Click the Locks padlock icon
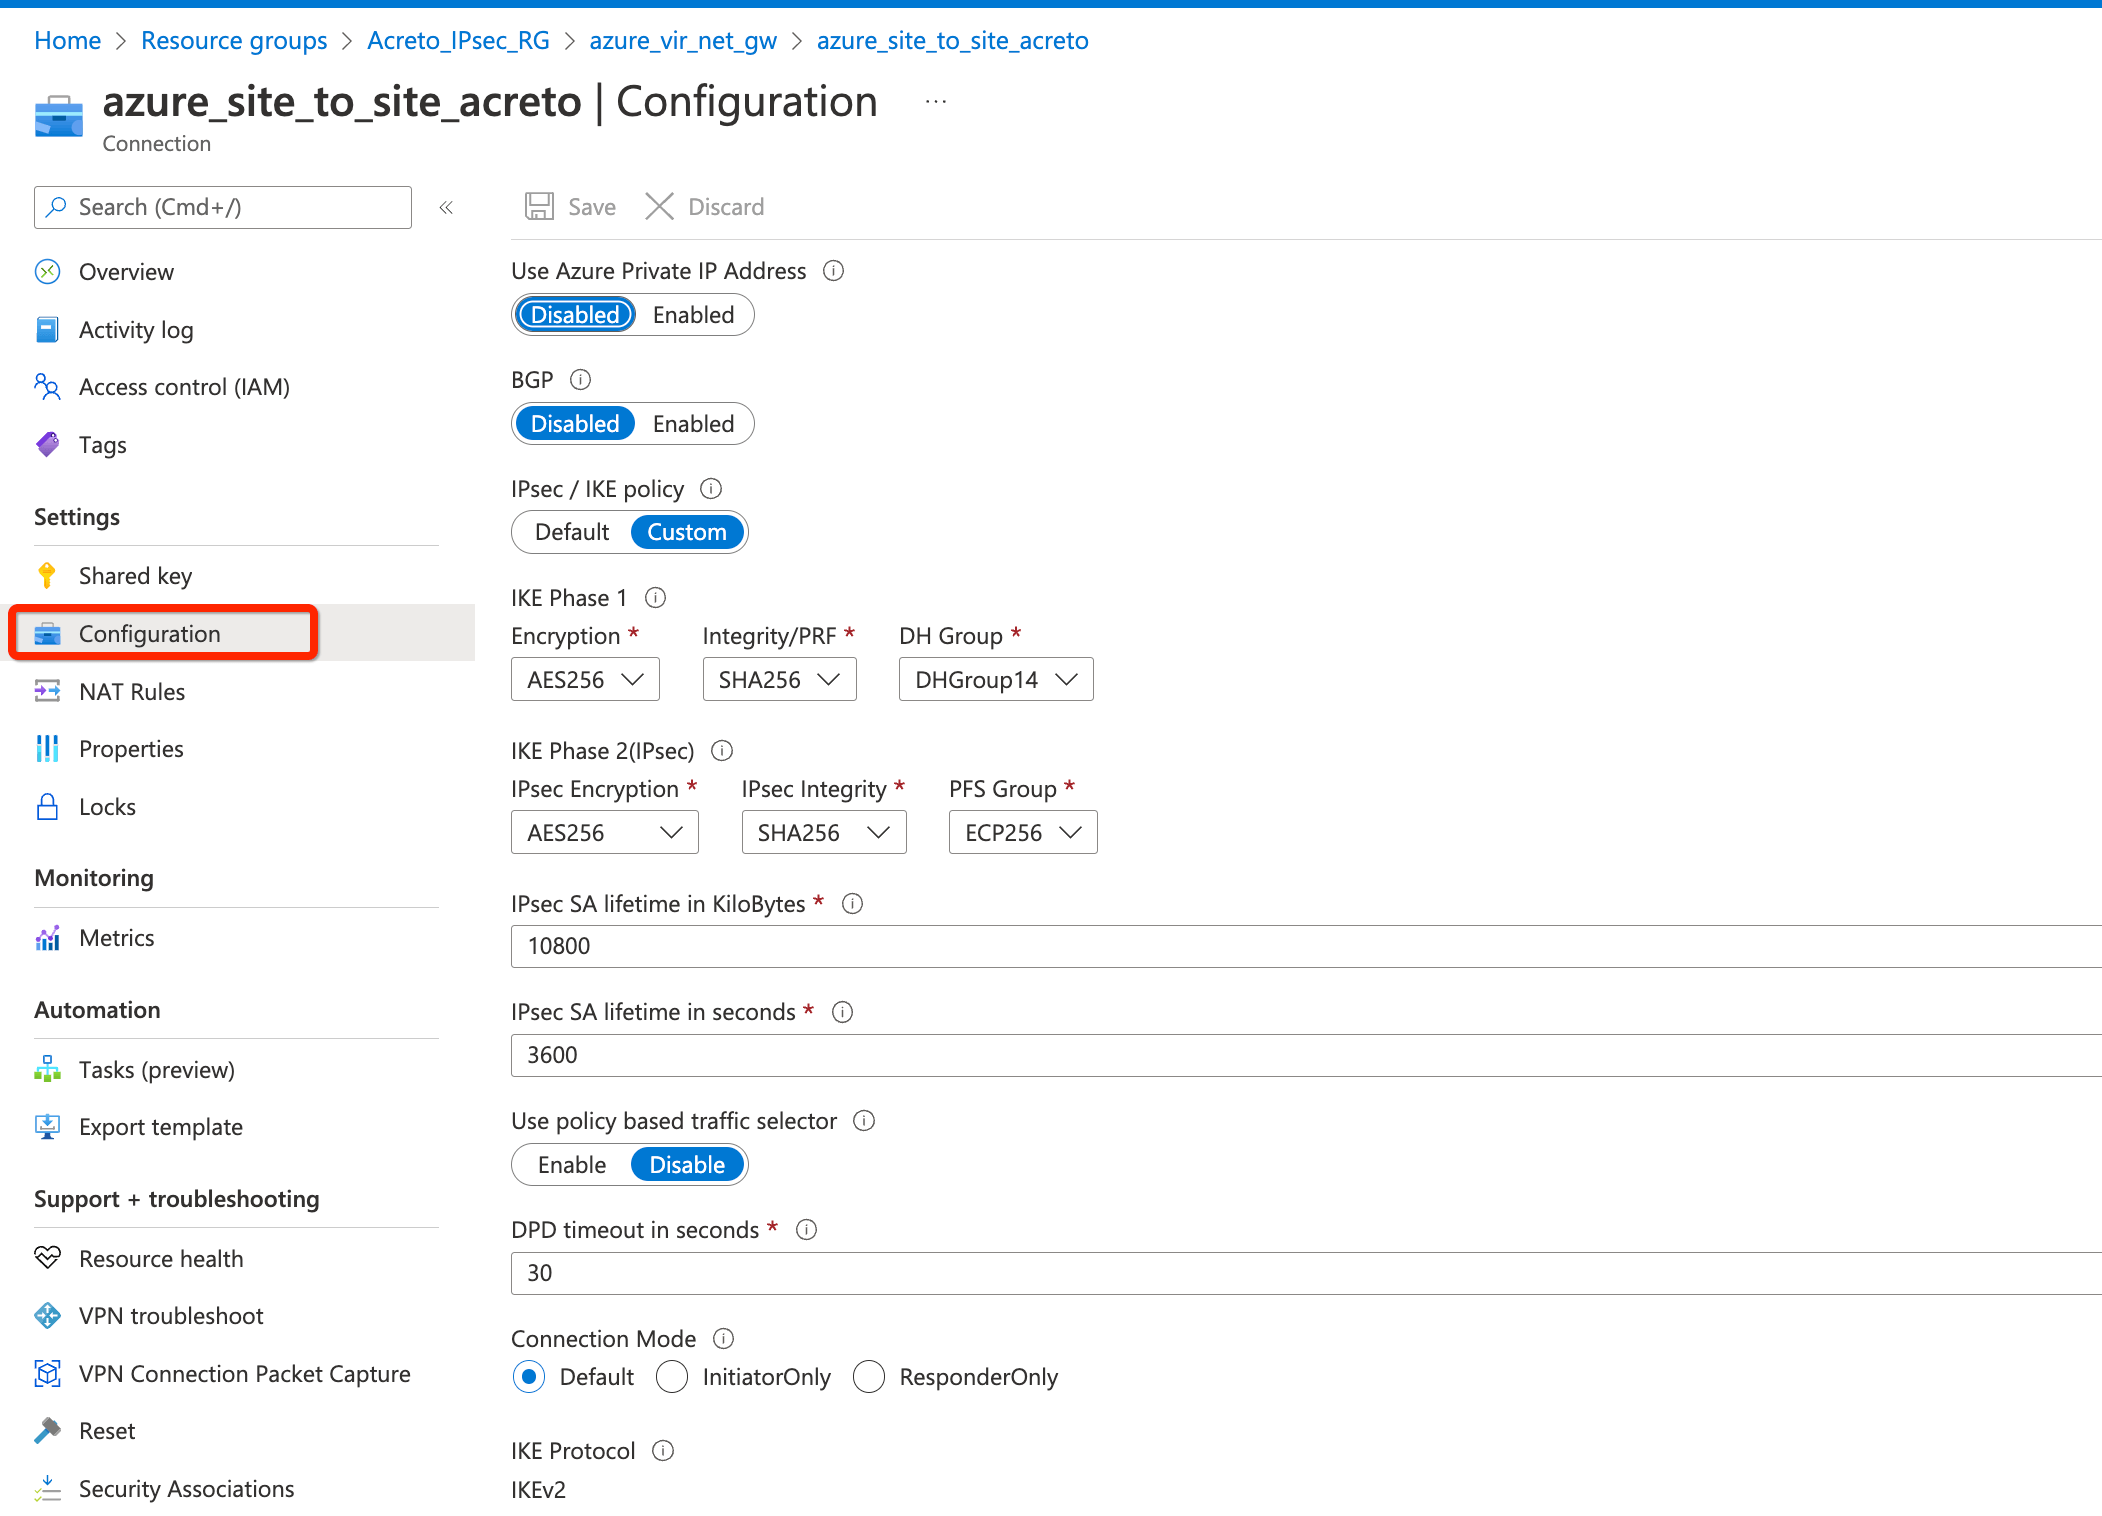This screenshot has height=1516, width=2102. pos(47,807)
